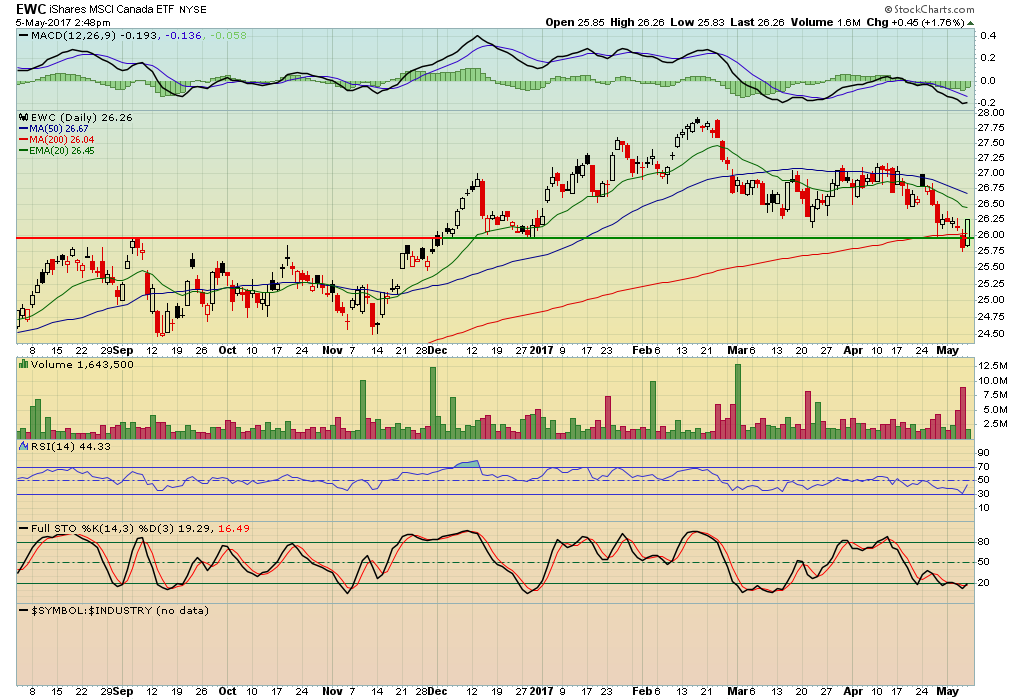Click the EWC ticker symbol in the header
The width and height of the screenshot is (1024, 700).
tap(31, 9)
